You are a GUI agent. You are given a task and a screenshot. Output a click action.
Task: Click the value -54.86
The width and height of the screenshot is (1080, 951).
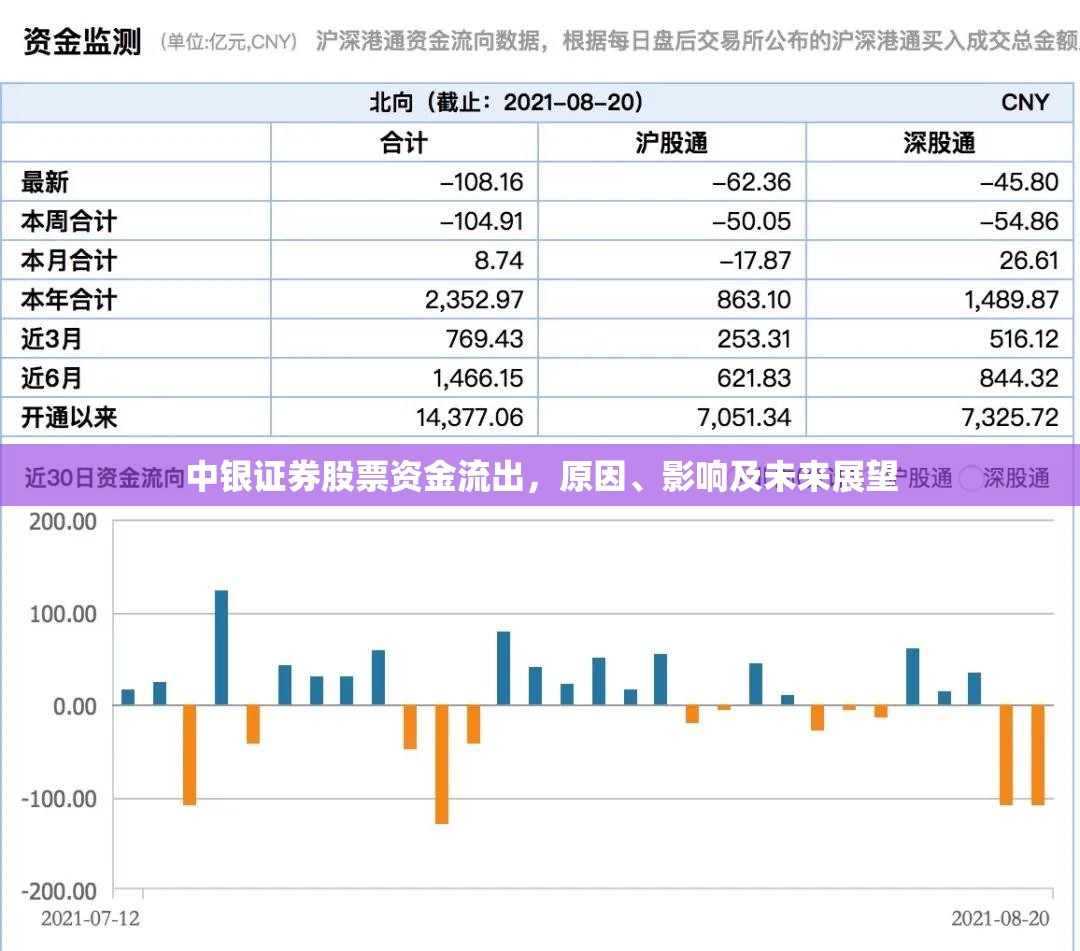(x=1019, y=222)
